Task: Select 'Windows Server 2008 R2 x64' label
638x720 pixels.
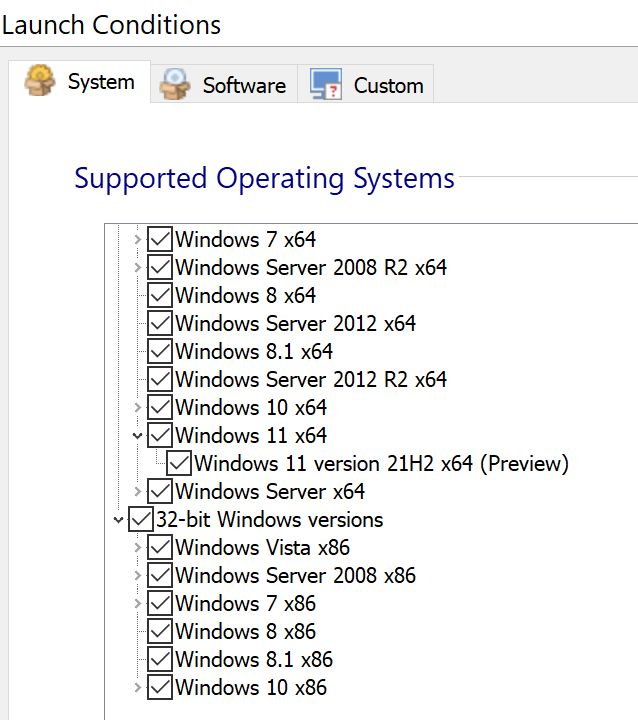Action: point(311,267)
